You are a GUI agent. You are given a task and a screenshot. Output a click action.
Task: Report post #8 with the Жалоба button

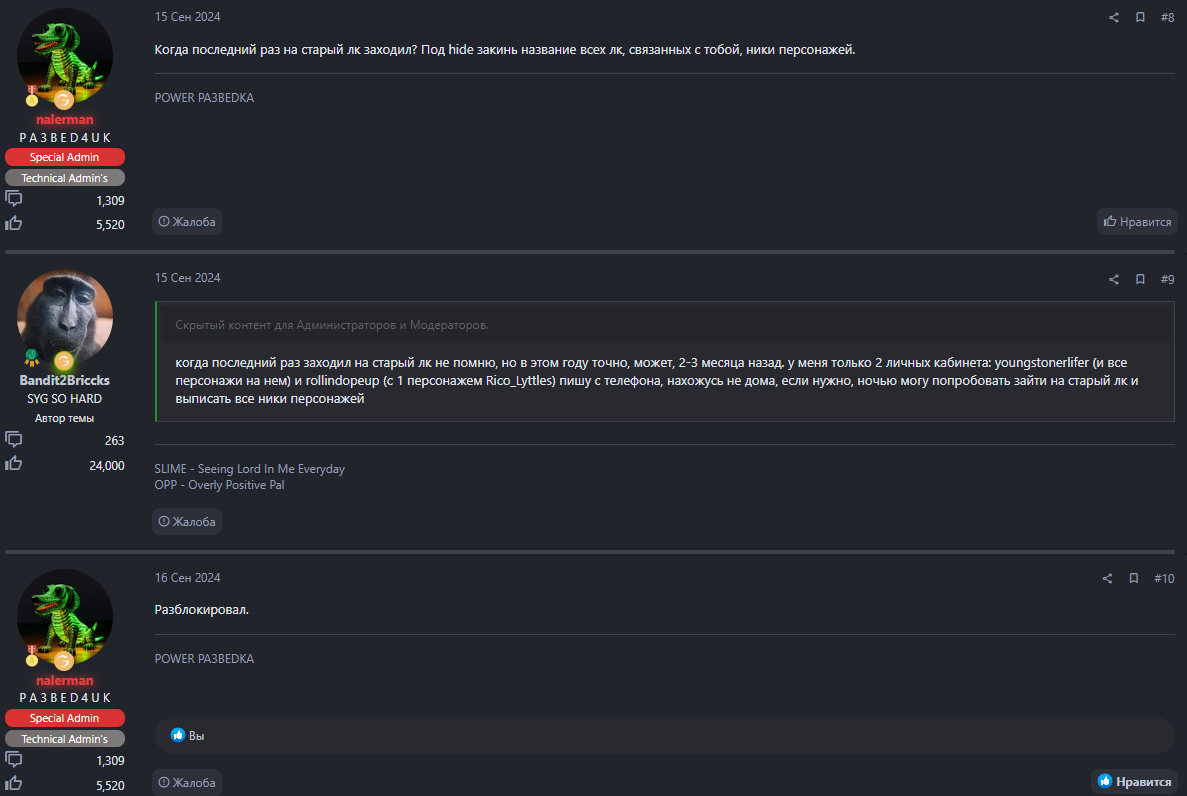point(187,222)
